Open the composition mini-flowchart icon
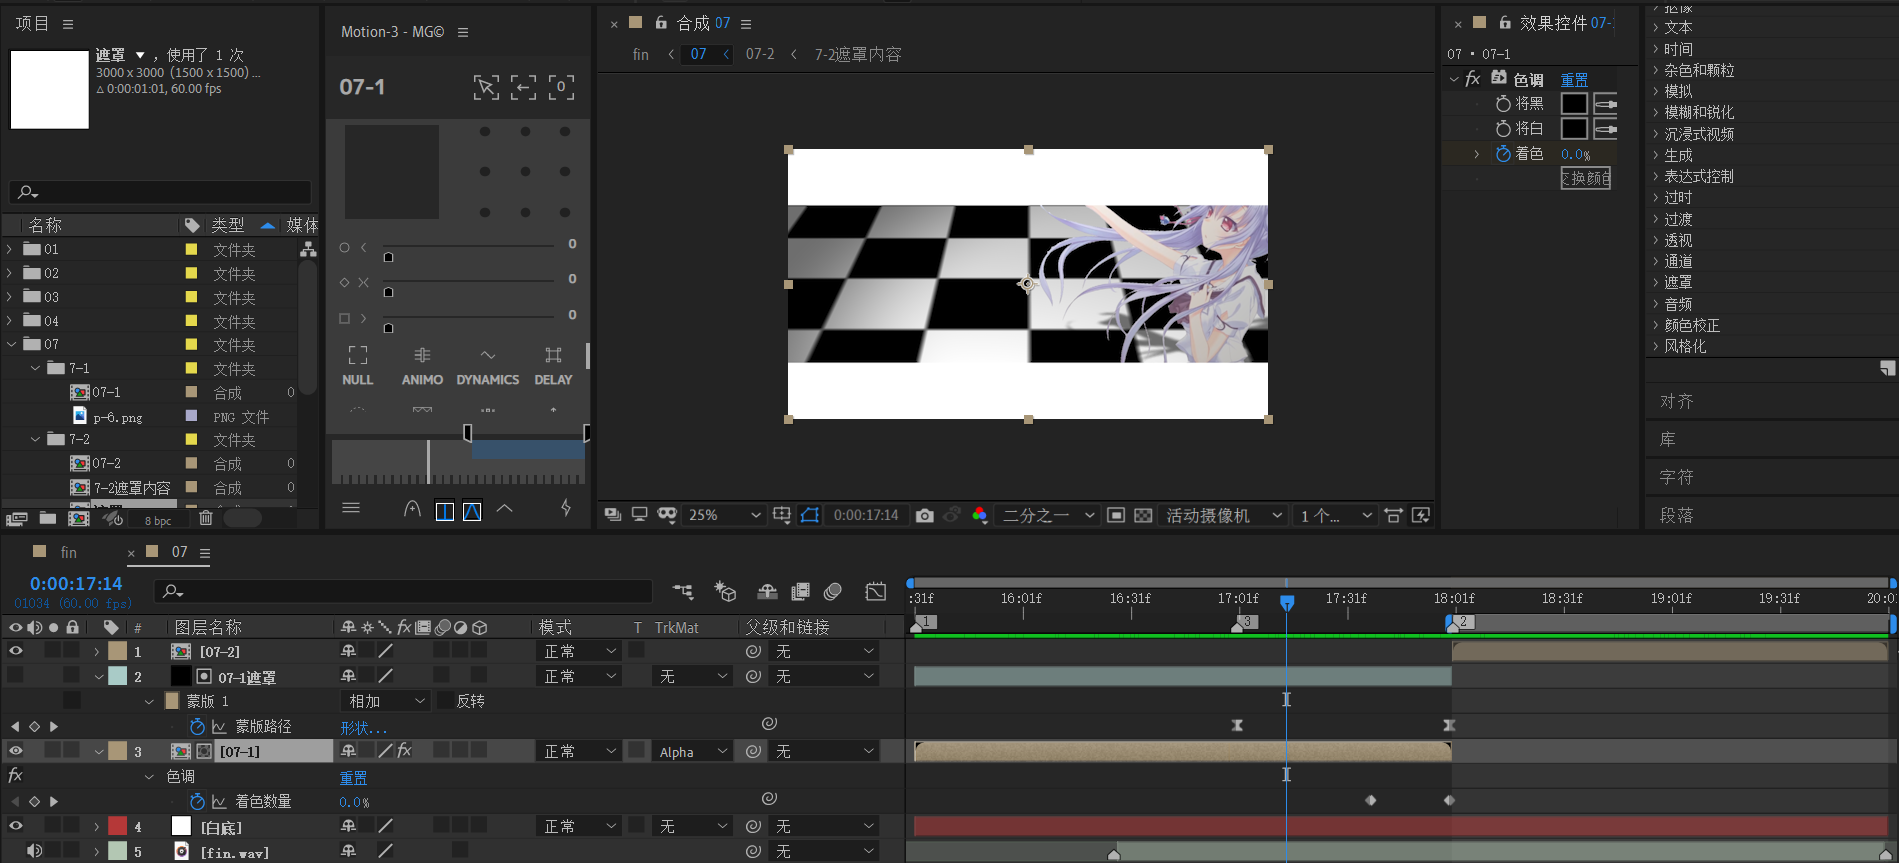This screenshot has width=1899, height=863. (683, 592)
